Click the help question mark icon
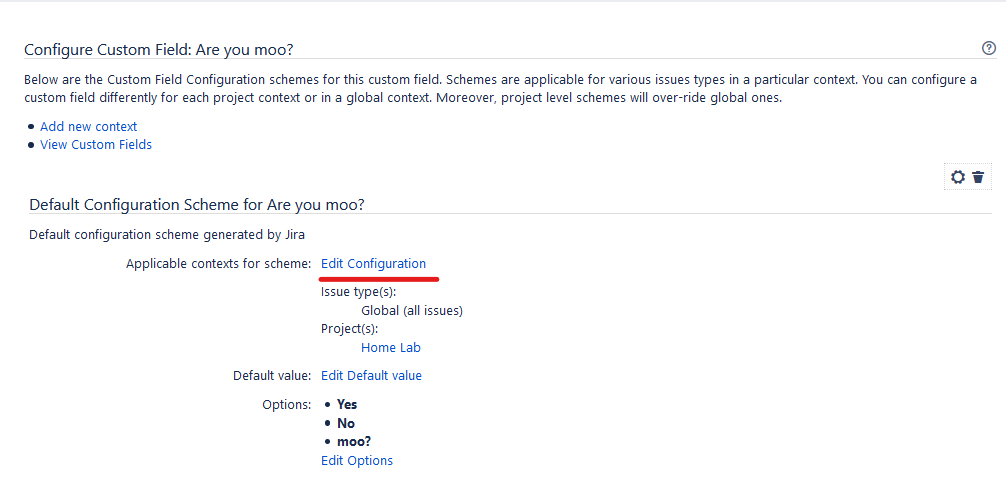 click(989, 48)
